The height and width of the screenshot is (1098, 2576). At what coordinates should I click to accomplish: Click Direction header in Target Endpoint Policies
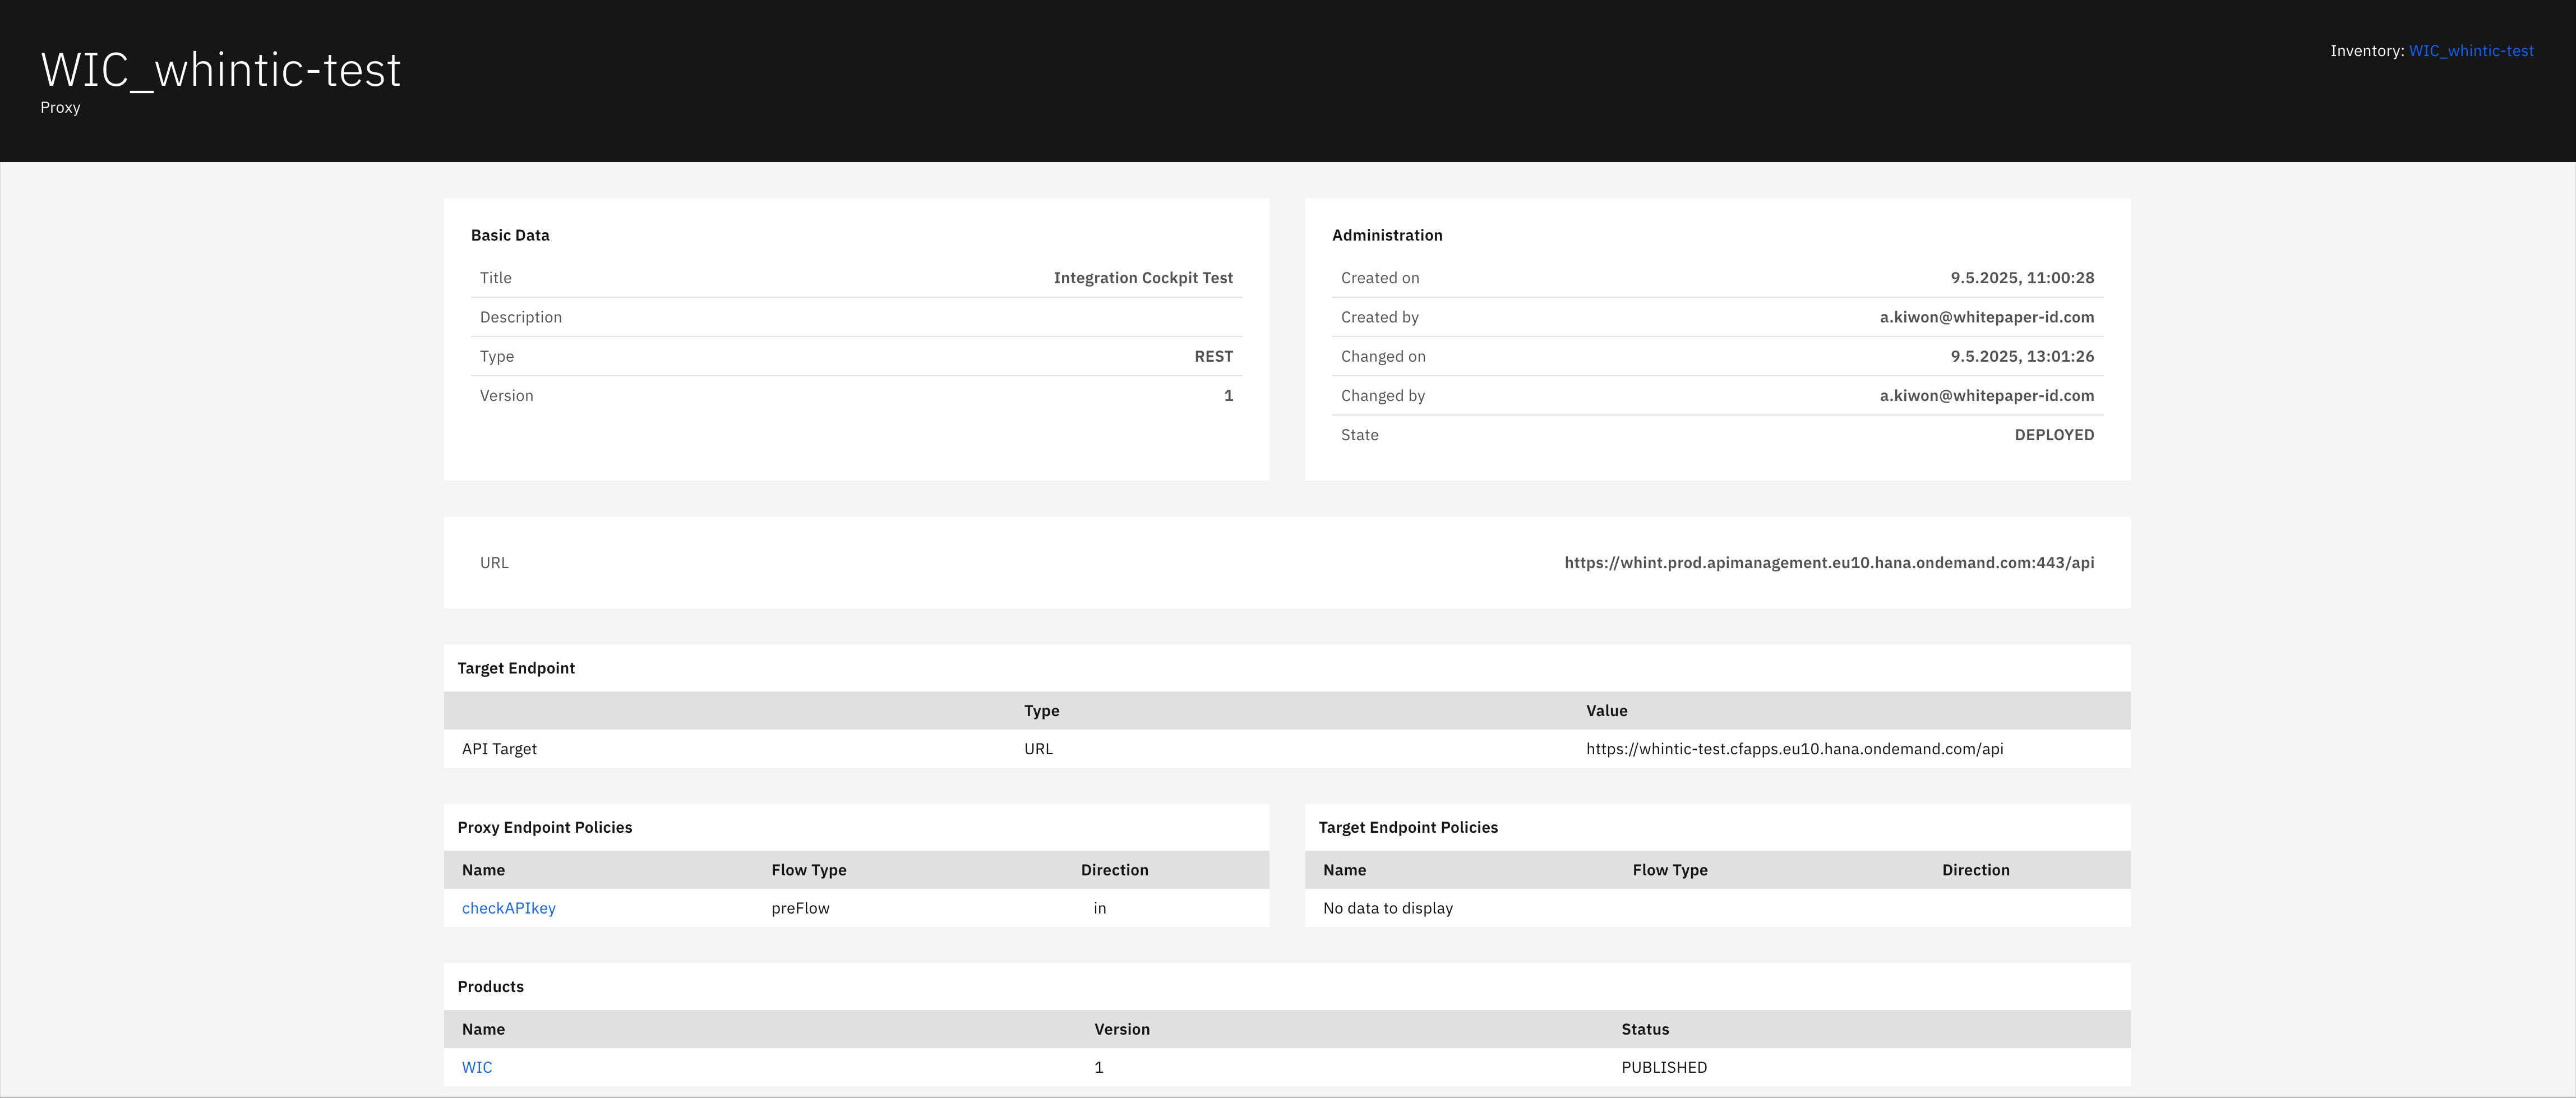coord(1975,870)
